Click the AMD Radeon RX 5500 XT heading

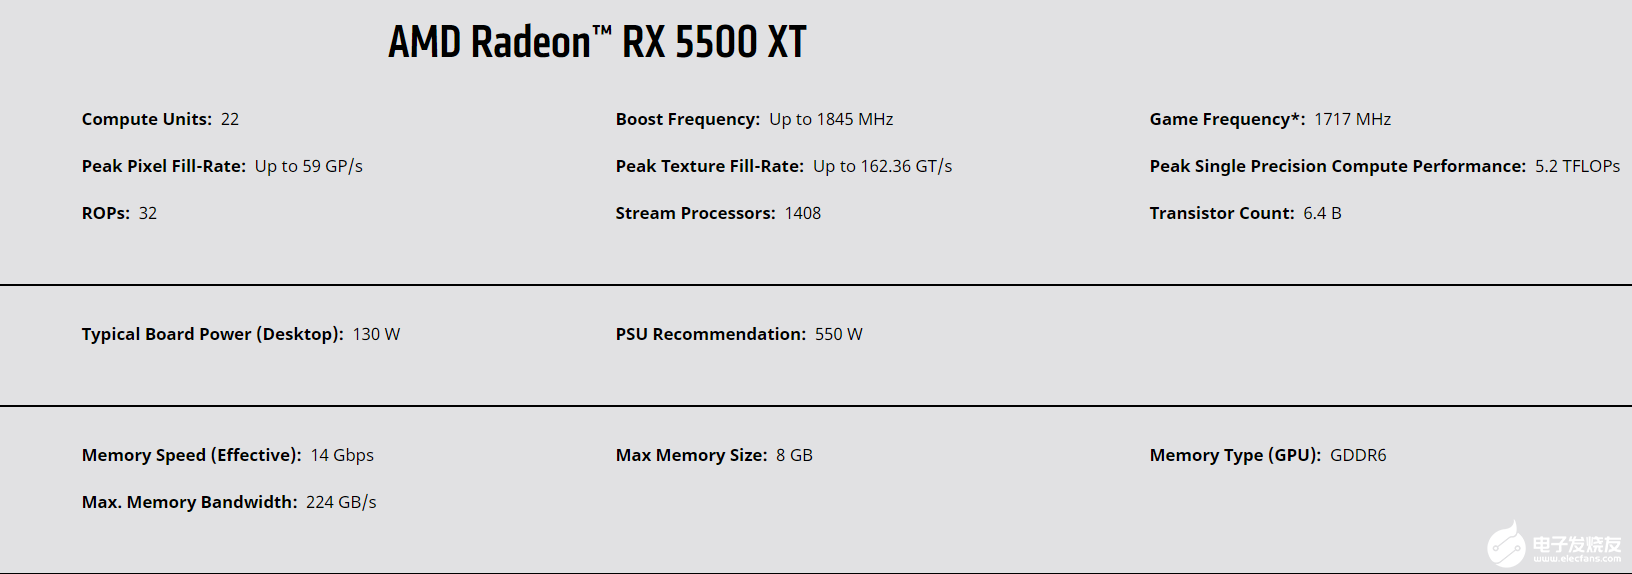coord(597,42)
